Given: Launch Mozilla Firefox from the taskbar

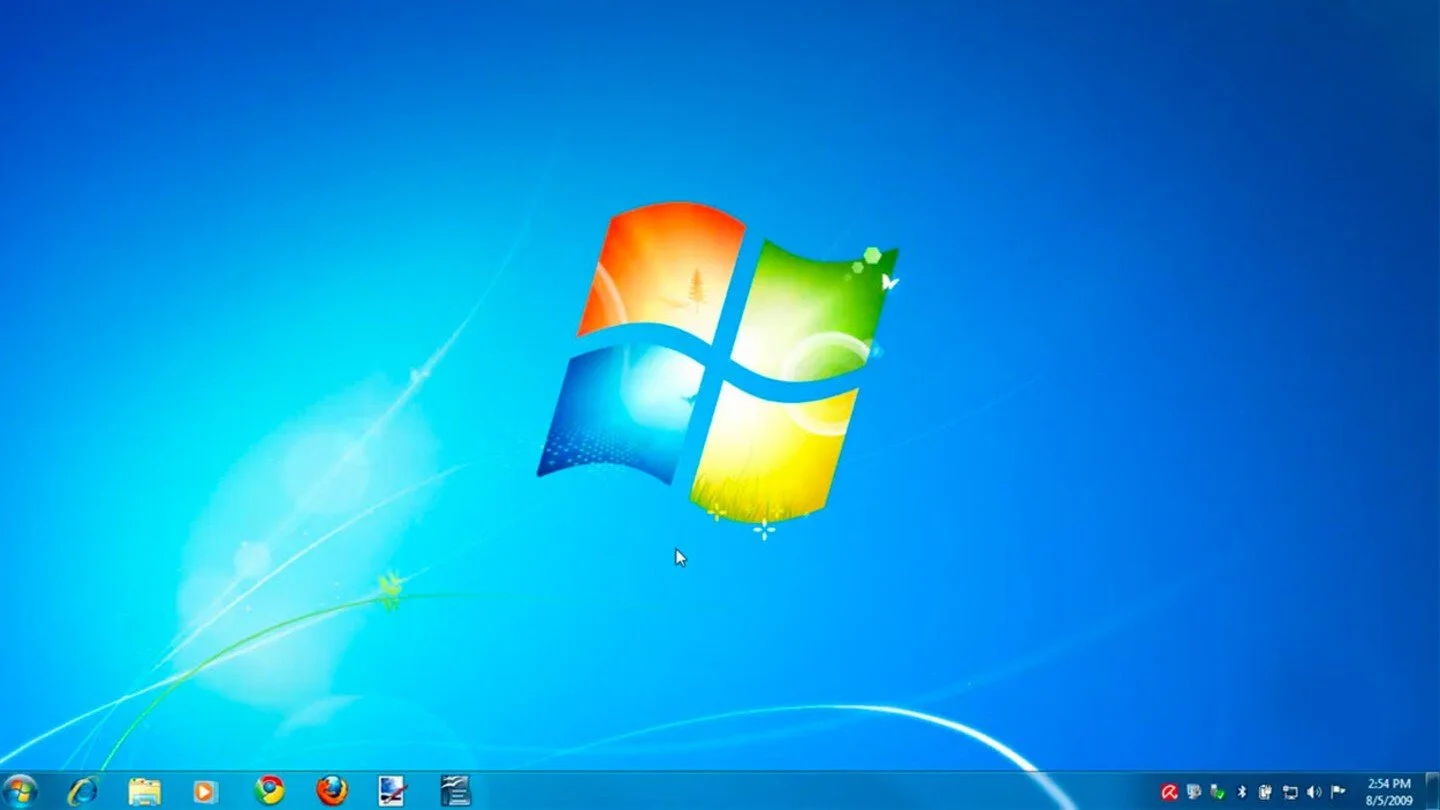Looking at the screenshot, I should [x=332, y=791].
